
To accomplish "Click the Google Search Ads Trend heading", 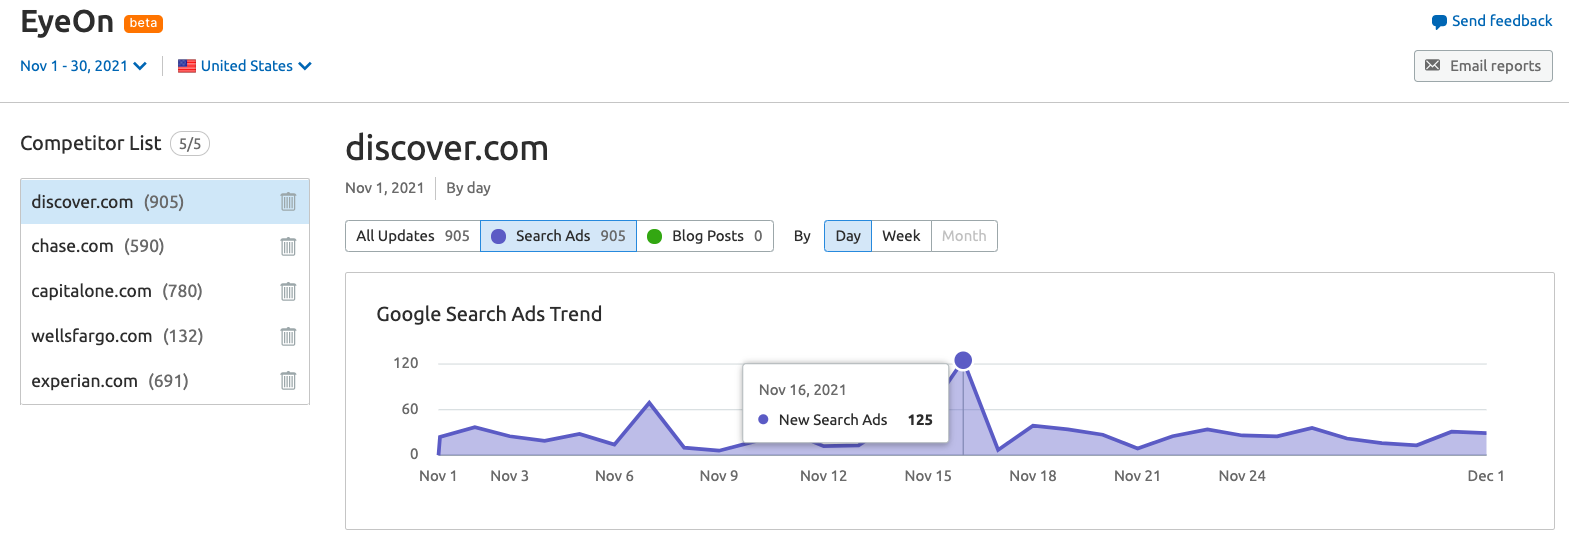I will 489,314.
